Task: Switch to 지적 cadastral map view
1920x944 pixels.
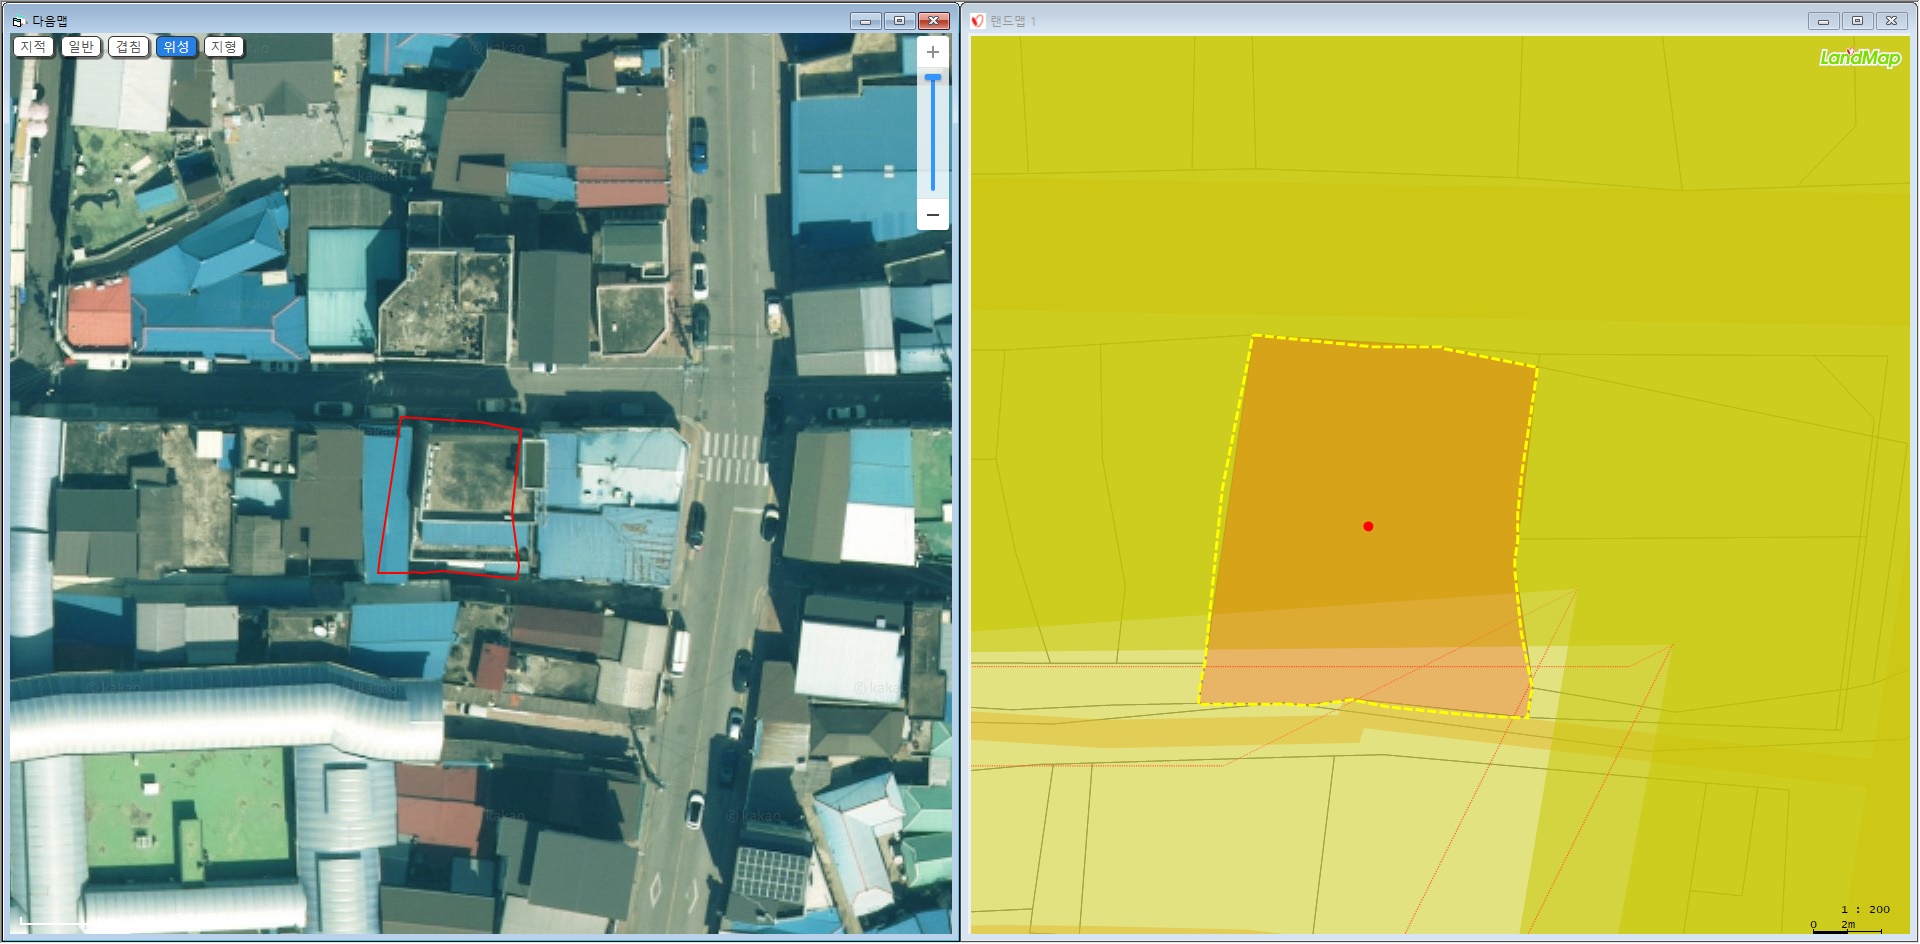Action: click(x=33, y=47)
